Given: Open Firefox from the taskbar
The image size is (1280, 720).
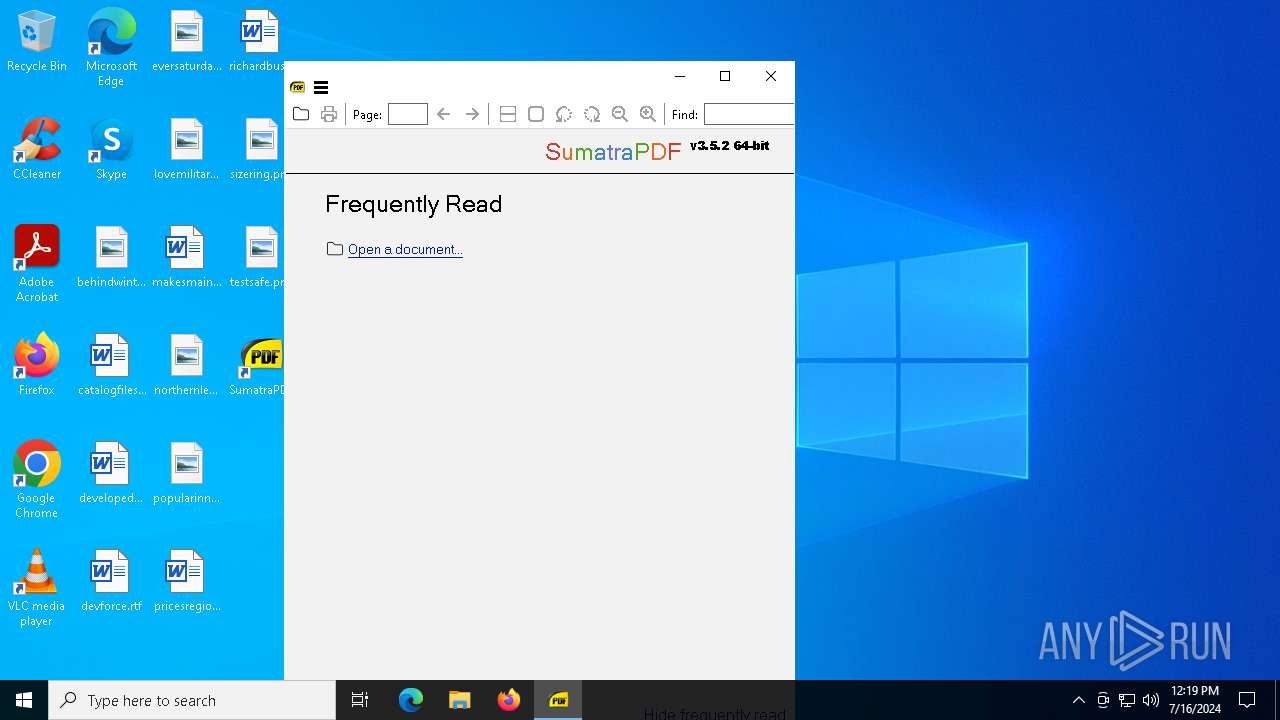Looking at the screenshot, I should point(508,700).
